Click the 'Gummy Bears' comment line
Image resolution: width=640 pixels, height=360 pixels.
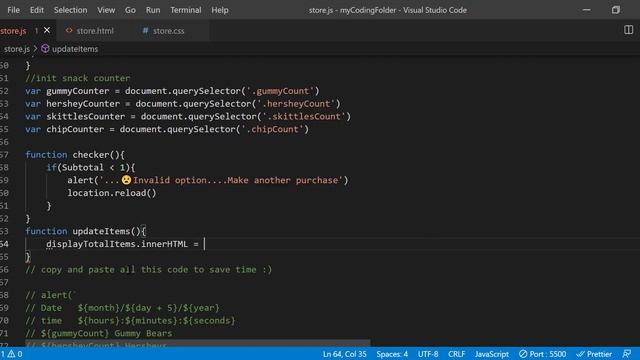click(99, 333)
